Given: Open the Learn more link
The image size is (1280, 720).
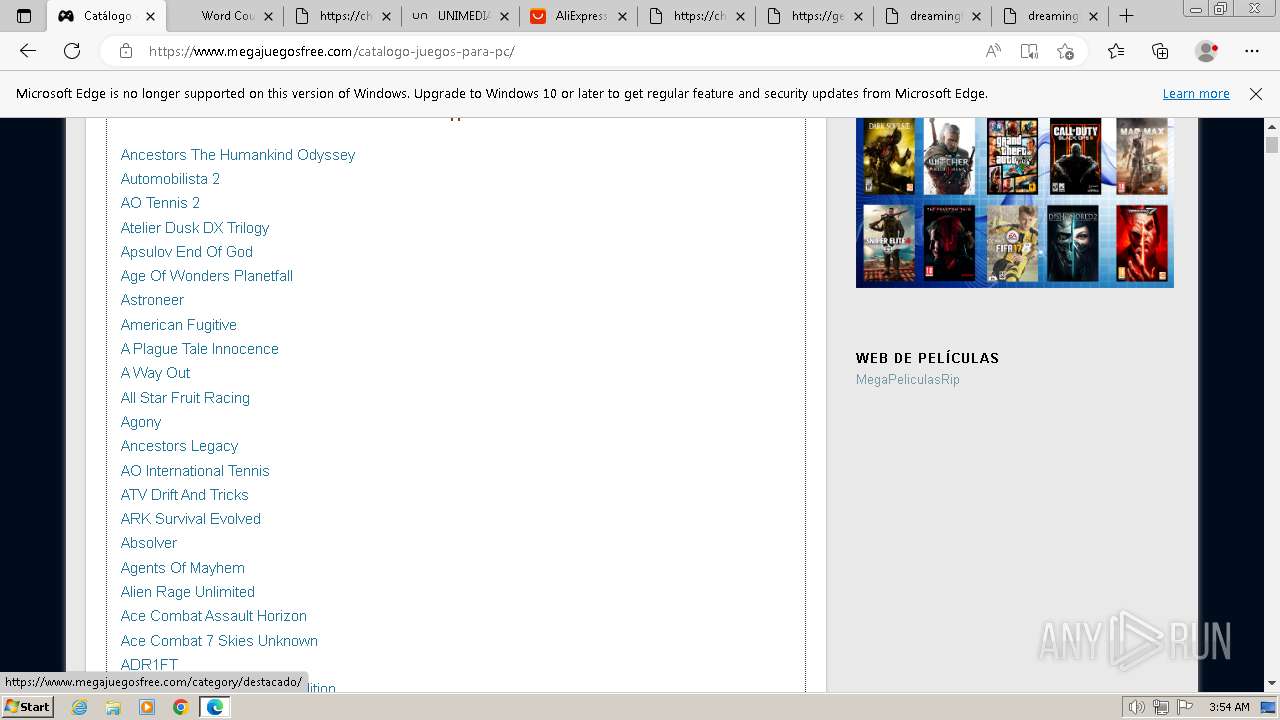Looking at the screenshot, I should 1196,94.
